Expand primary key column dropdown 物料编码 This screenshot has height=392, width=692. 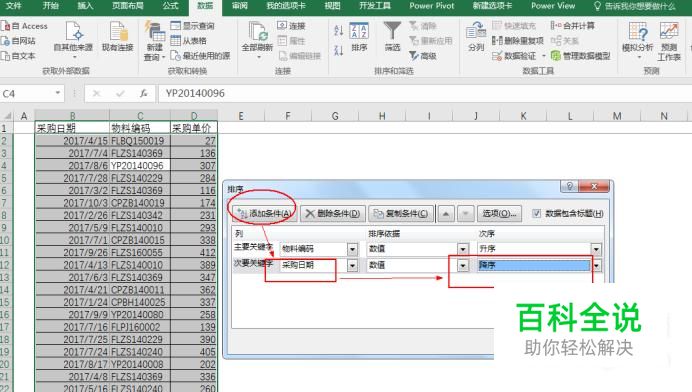352,249
